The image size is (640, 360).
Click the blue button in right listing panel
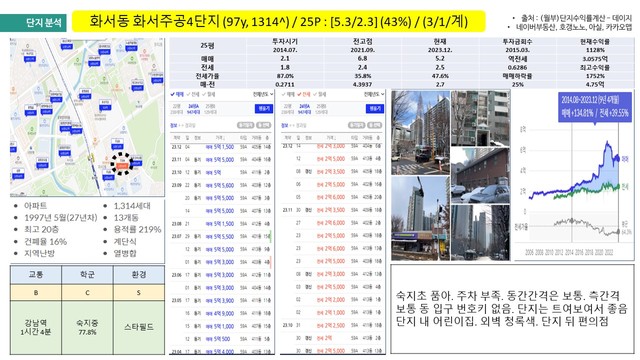point(375,109)
